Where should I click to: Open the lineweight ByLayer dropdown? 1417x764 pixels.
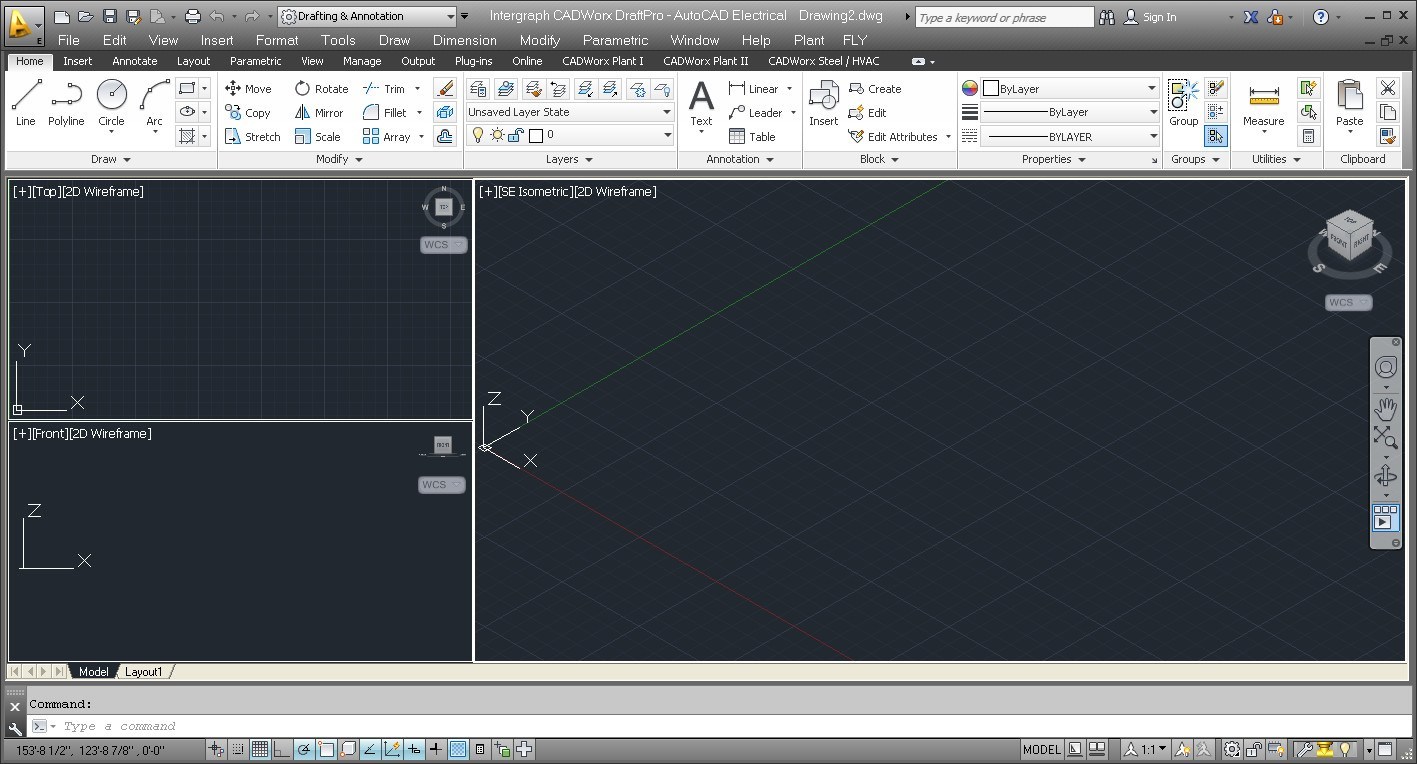click(1069, 112)
